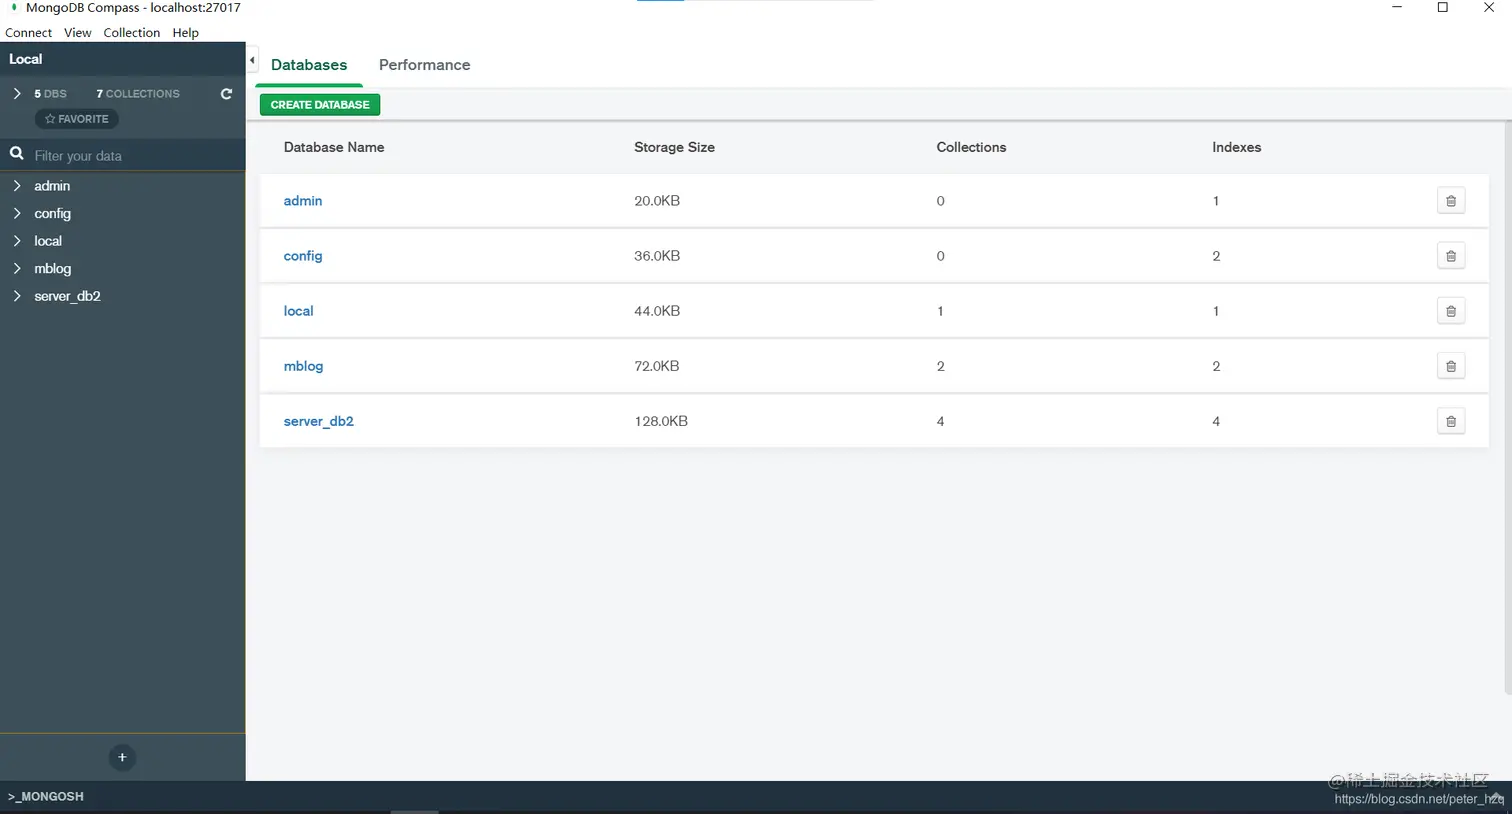Click the plus button to create database

click(122, 757)
